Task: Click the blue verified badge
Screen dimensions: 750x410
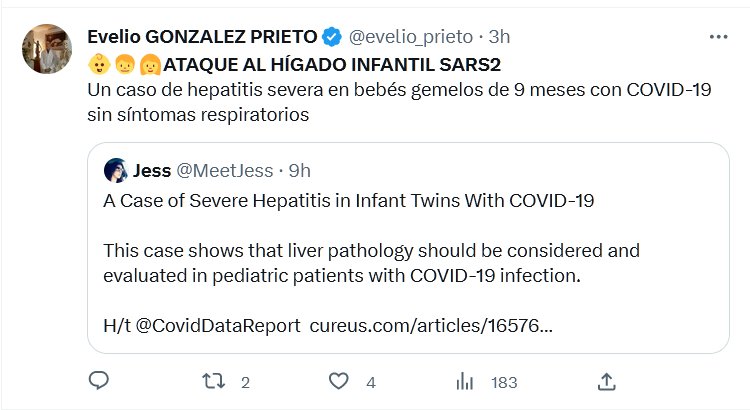Action: click(x=332, y=38)
